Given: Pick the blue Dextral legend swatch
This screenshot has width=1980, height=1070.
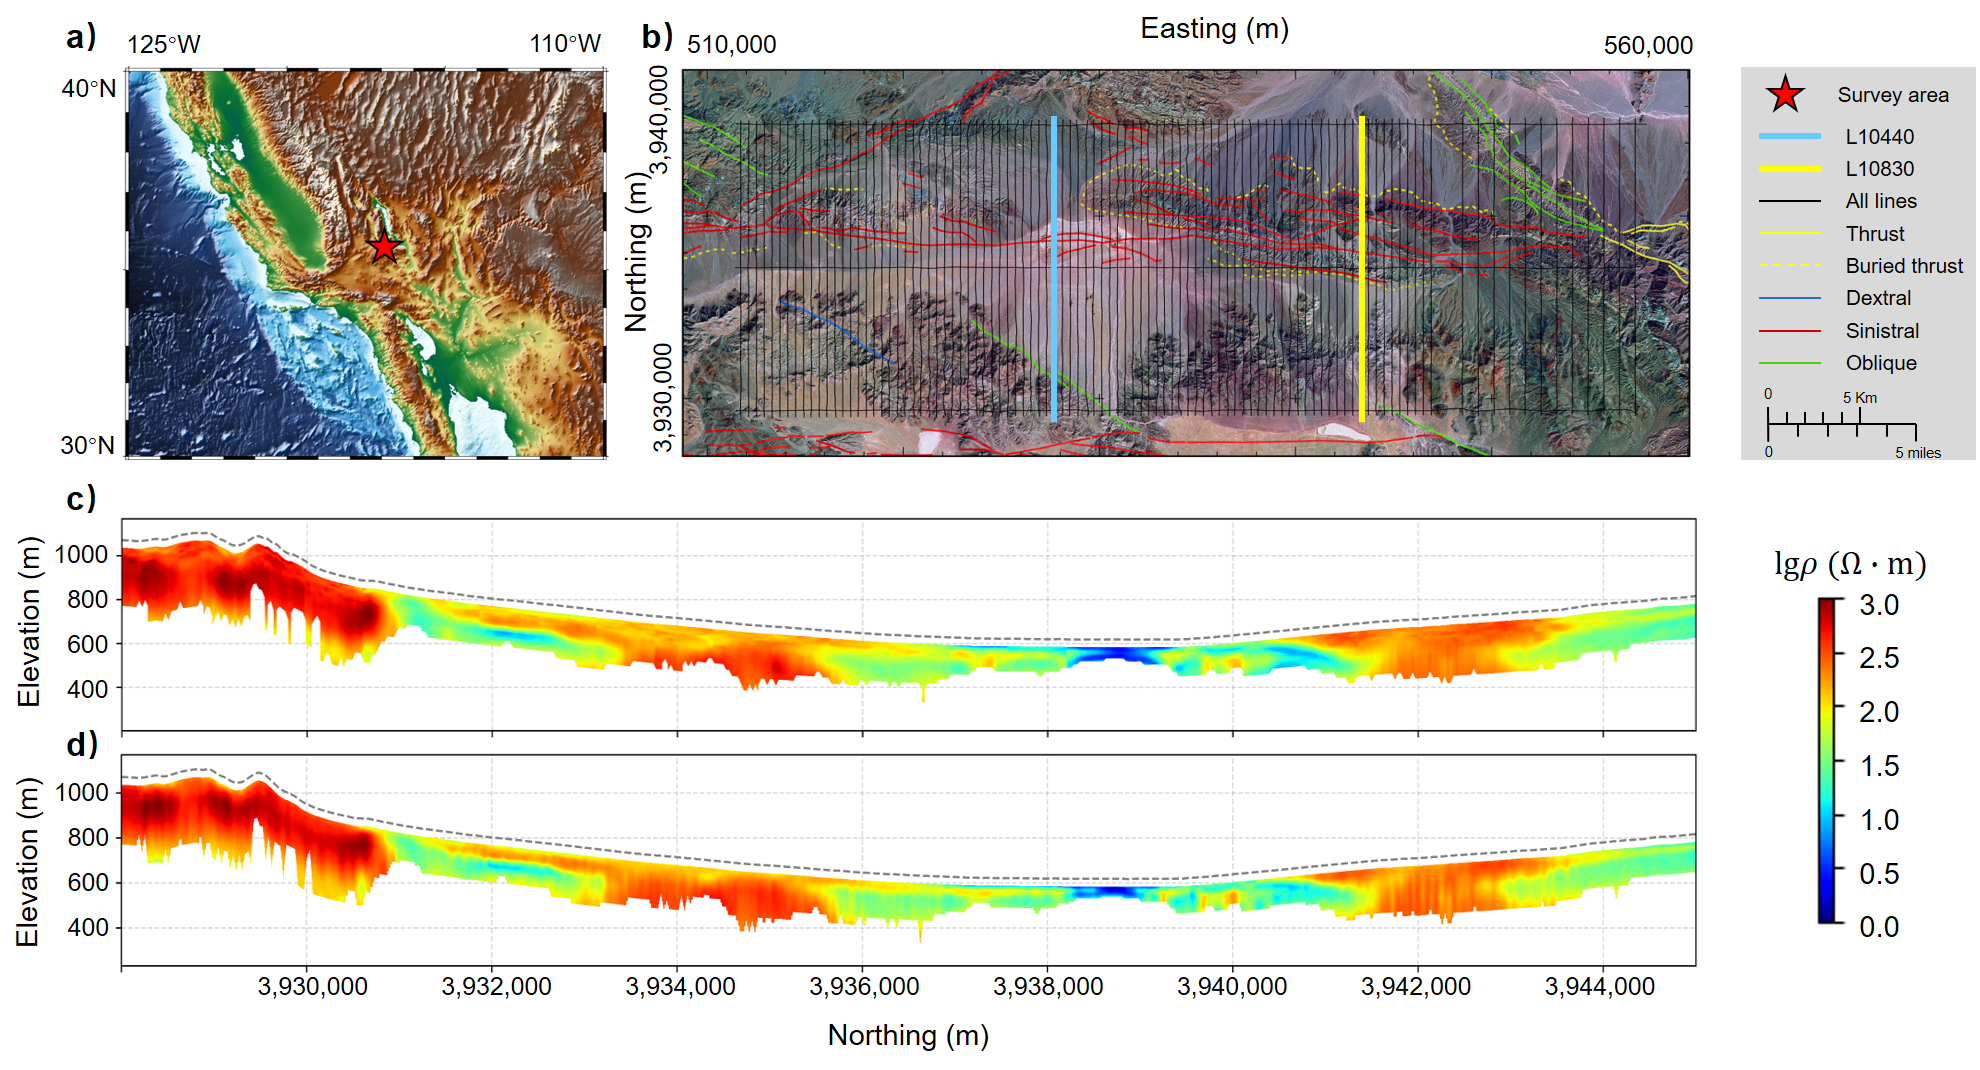Looking at the screenshot, I should pyautogui.click(x=1790, y=298).
